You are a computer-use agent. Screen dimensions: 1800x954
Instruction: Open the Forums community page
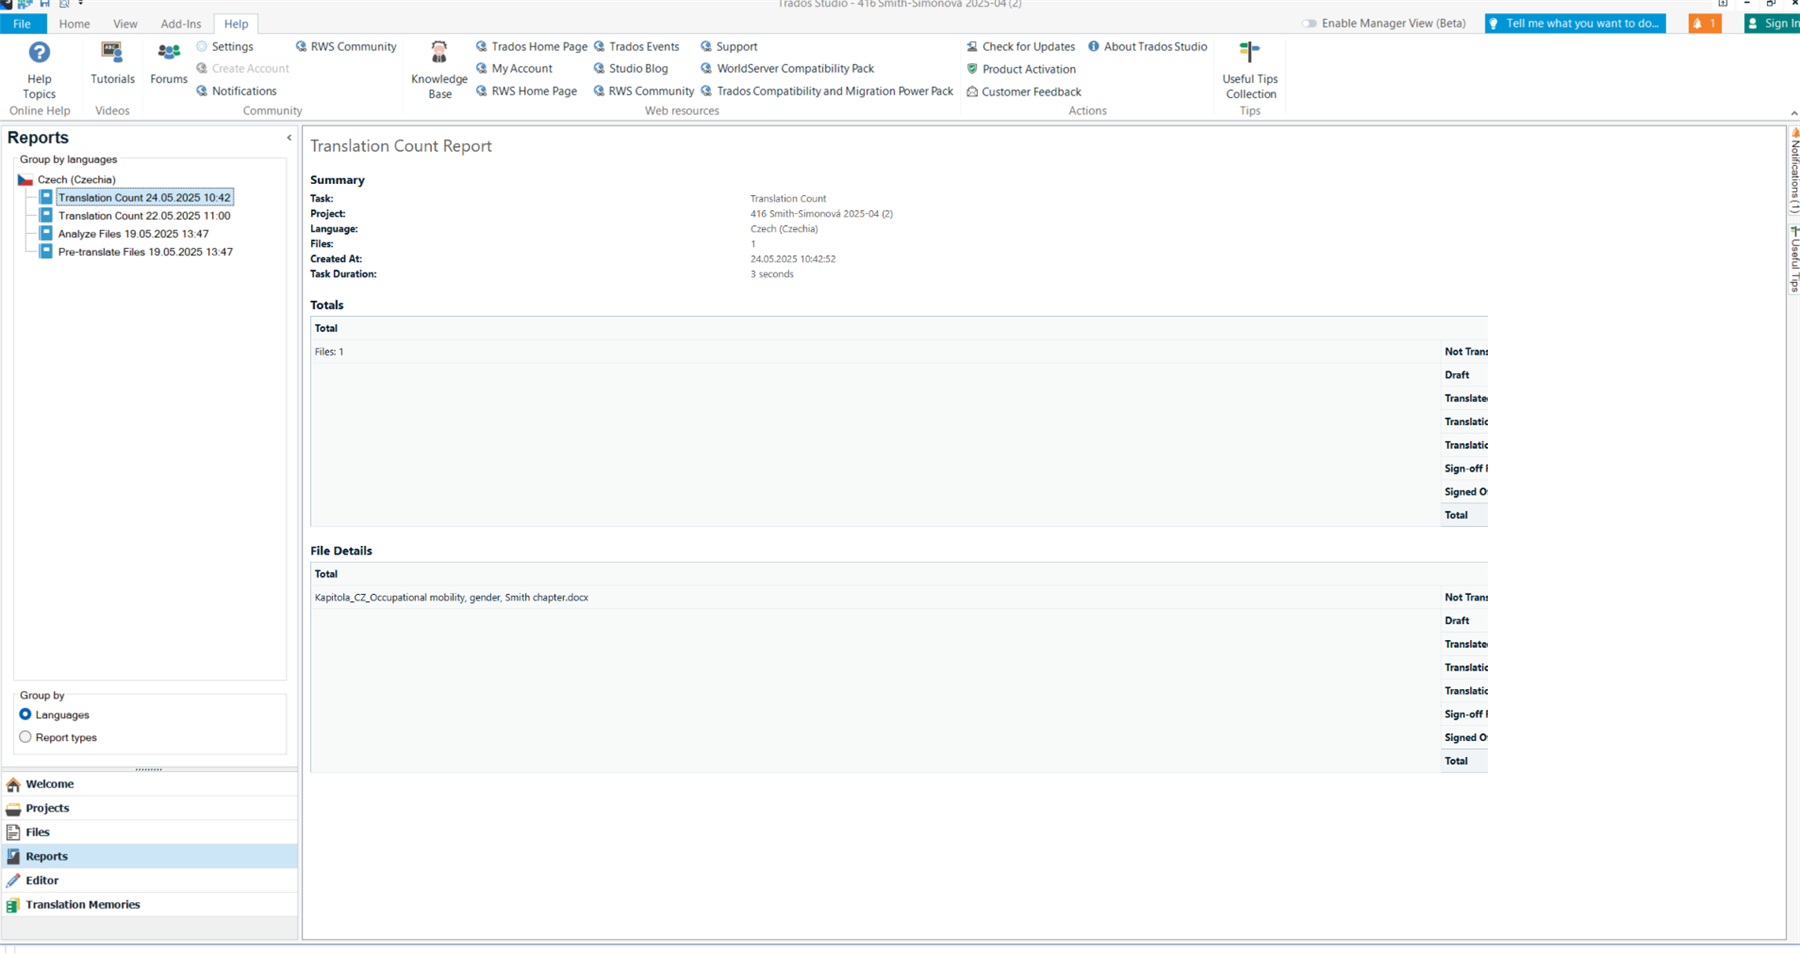[167, 60]
